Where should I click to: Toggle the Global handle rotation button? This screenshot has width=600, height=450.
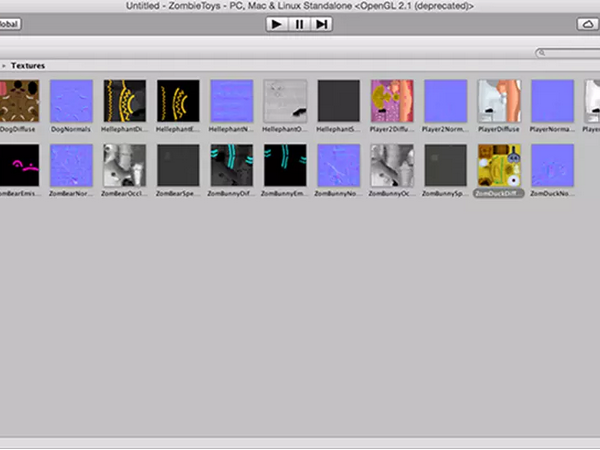[x=9, y=24]
